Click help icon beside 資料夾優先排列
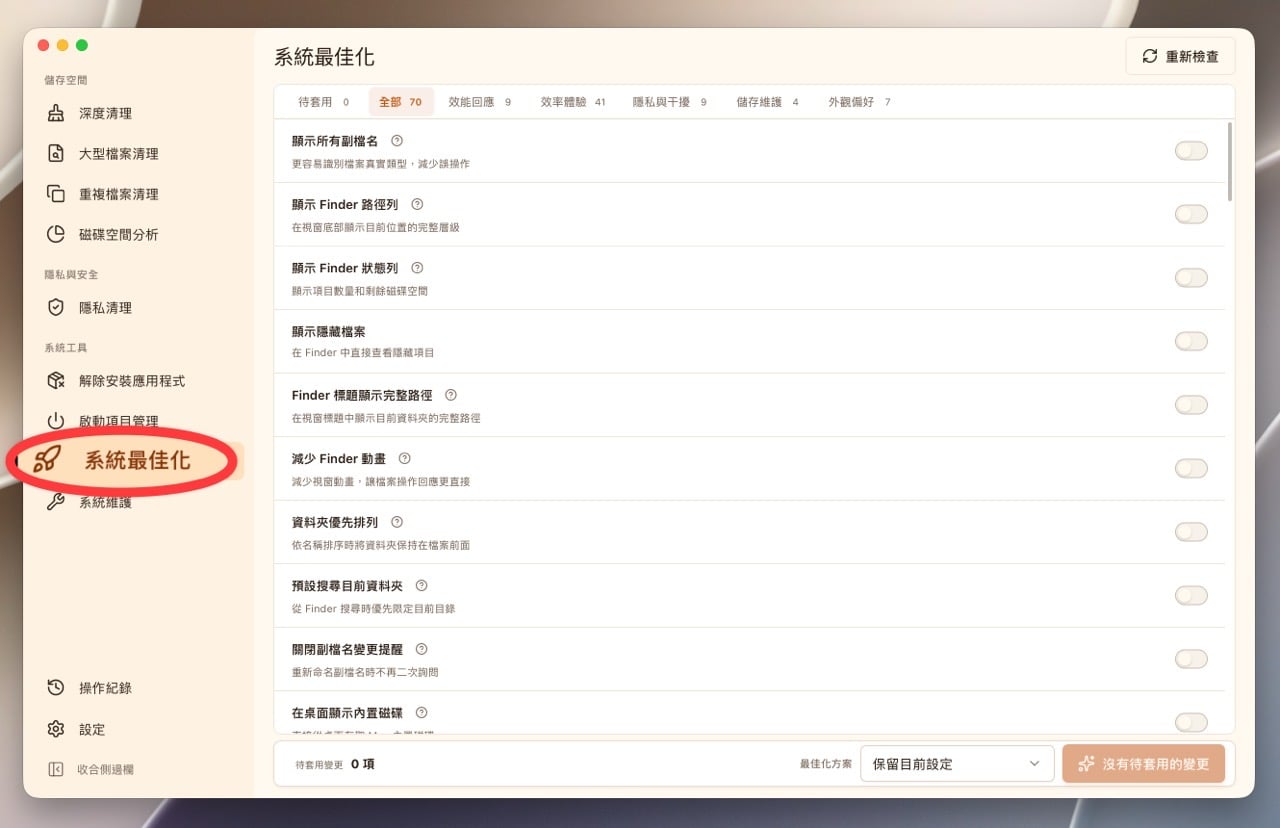This screenshot has height=828, width=1280. 397,522
